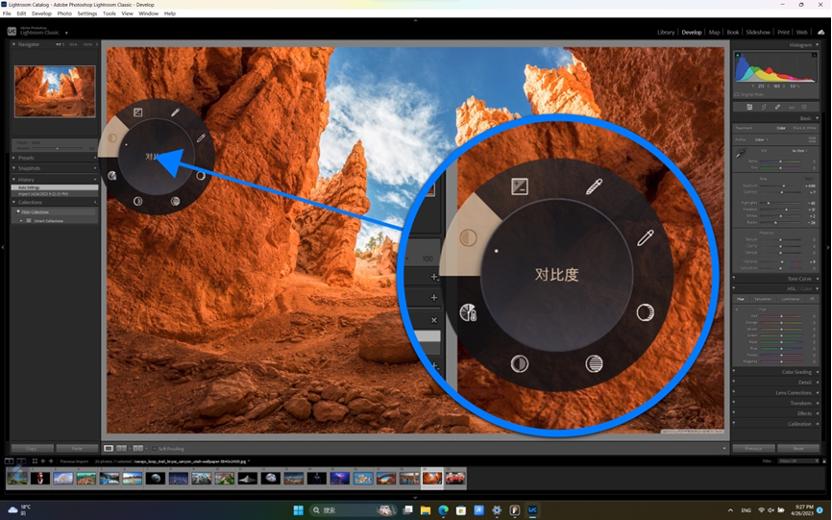Select the Healing tool in tool strip

click(x=777, y=107)
